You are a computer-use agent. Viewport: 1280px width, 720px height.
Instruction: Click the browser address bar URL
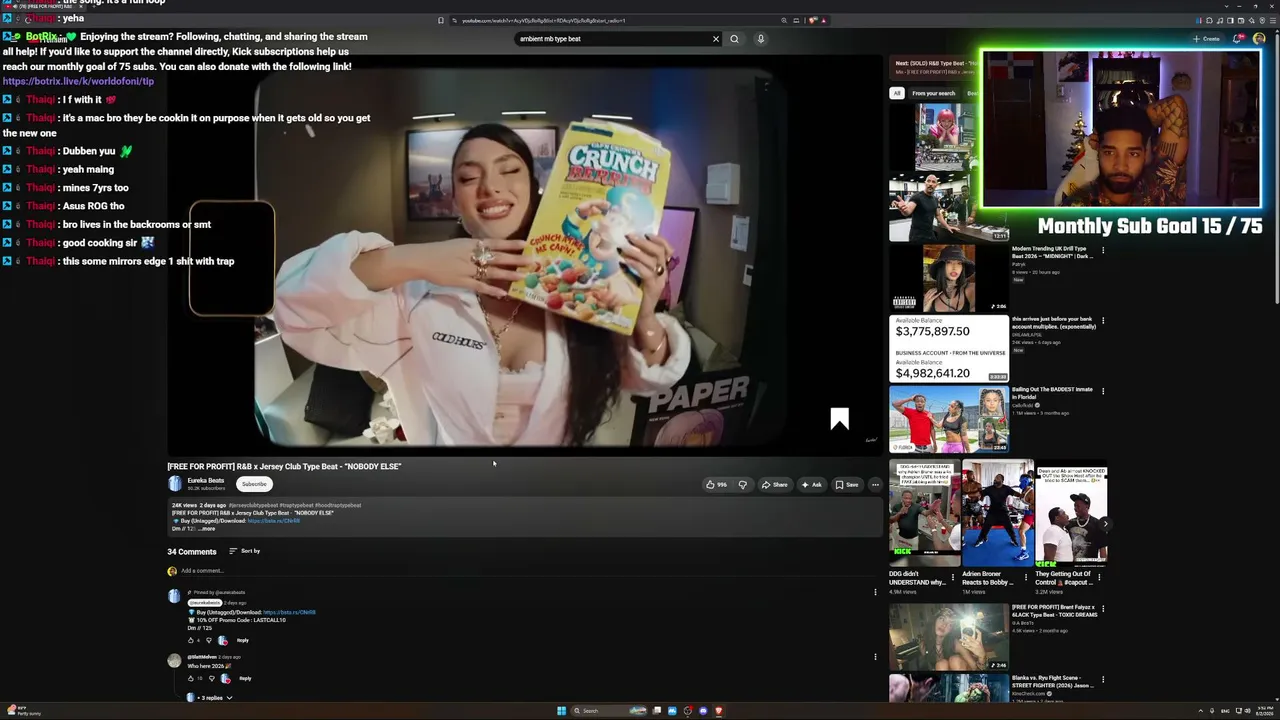543,20
